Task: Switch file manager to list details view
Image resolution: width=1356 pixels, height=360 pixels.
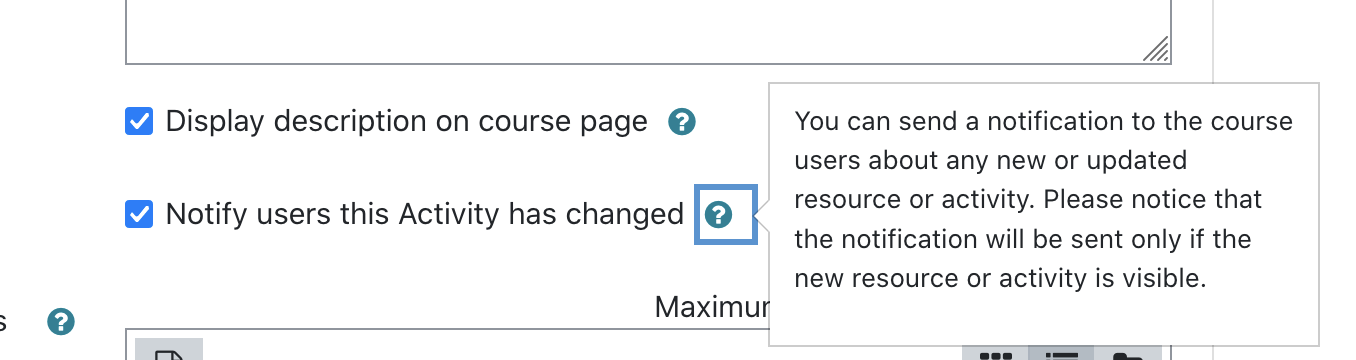Action: pyautogui.click(x=1061, y=353)
